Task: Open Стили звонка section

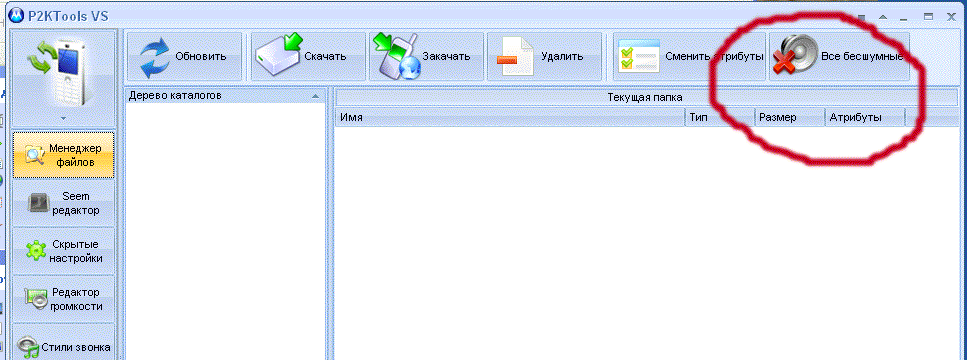Action: pyautogui.click(x=64, y=343)
